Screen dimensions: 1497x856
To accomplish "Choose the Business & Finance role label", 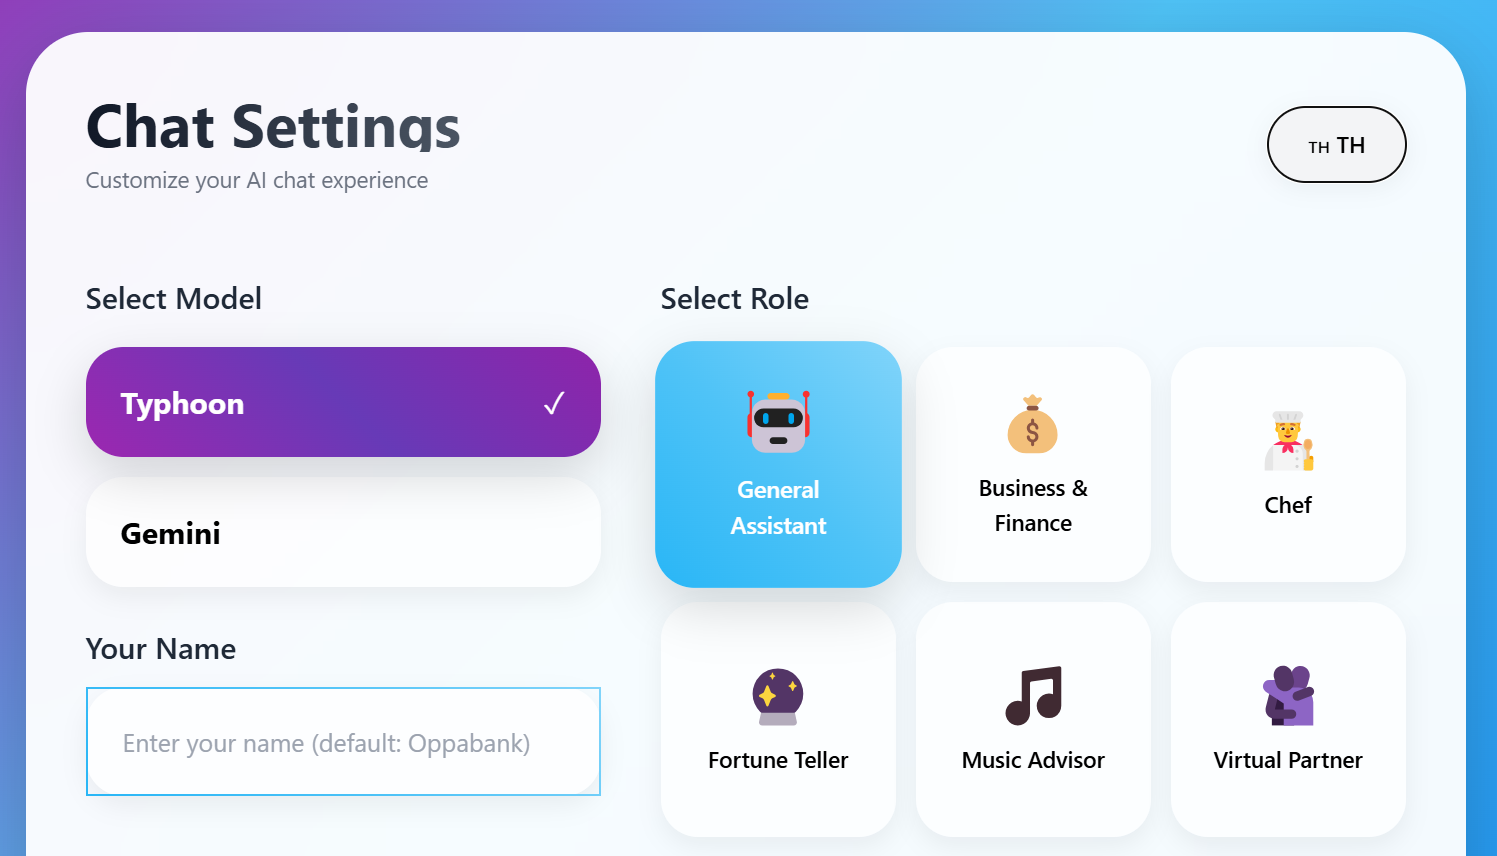I will tap(1033, 506).
